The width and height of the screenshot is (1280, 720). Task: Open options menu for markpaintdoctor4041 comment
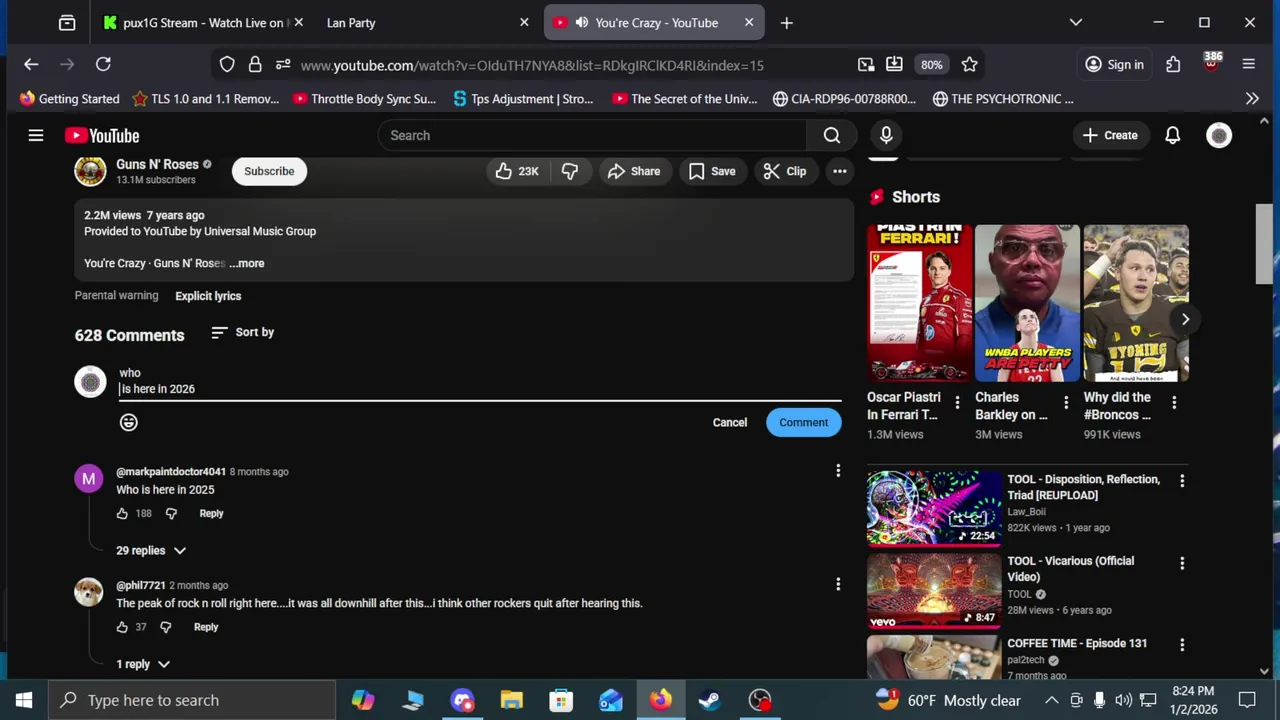click(838, 471)
